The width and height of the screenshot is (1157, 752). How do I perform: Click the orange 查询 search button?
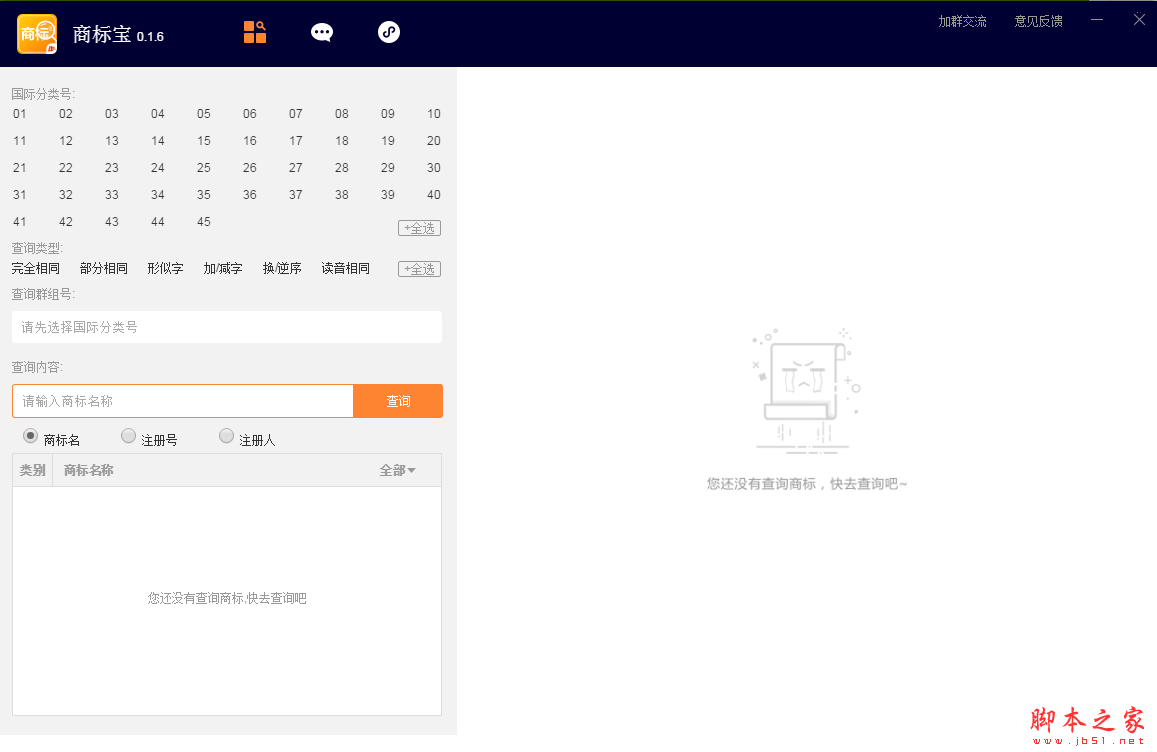tap(397, 400)
